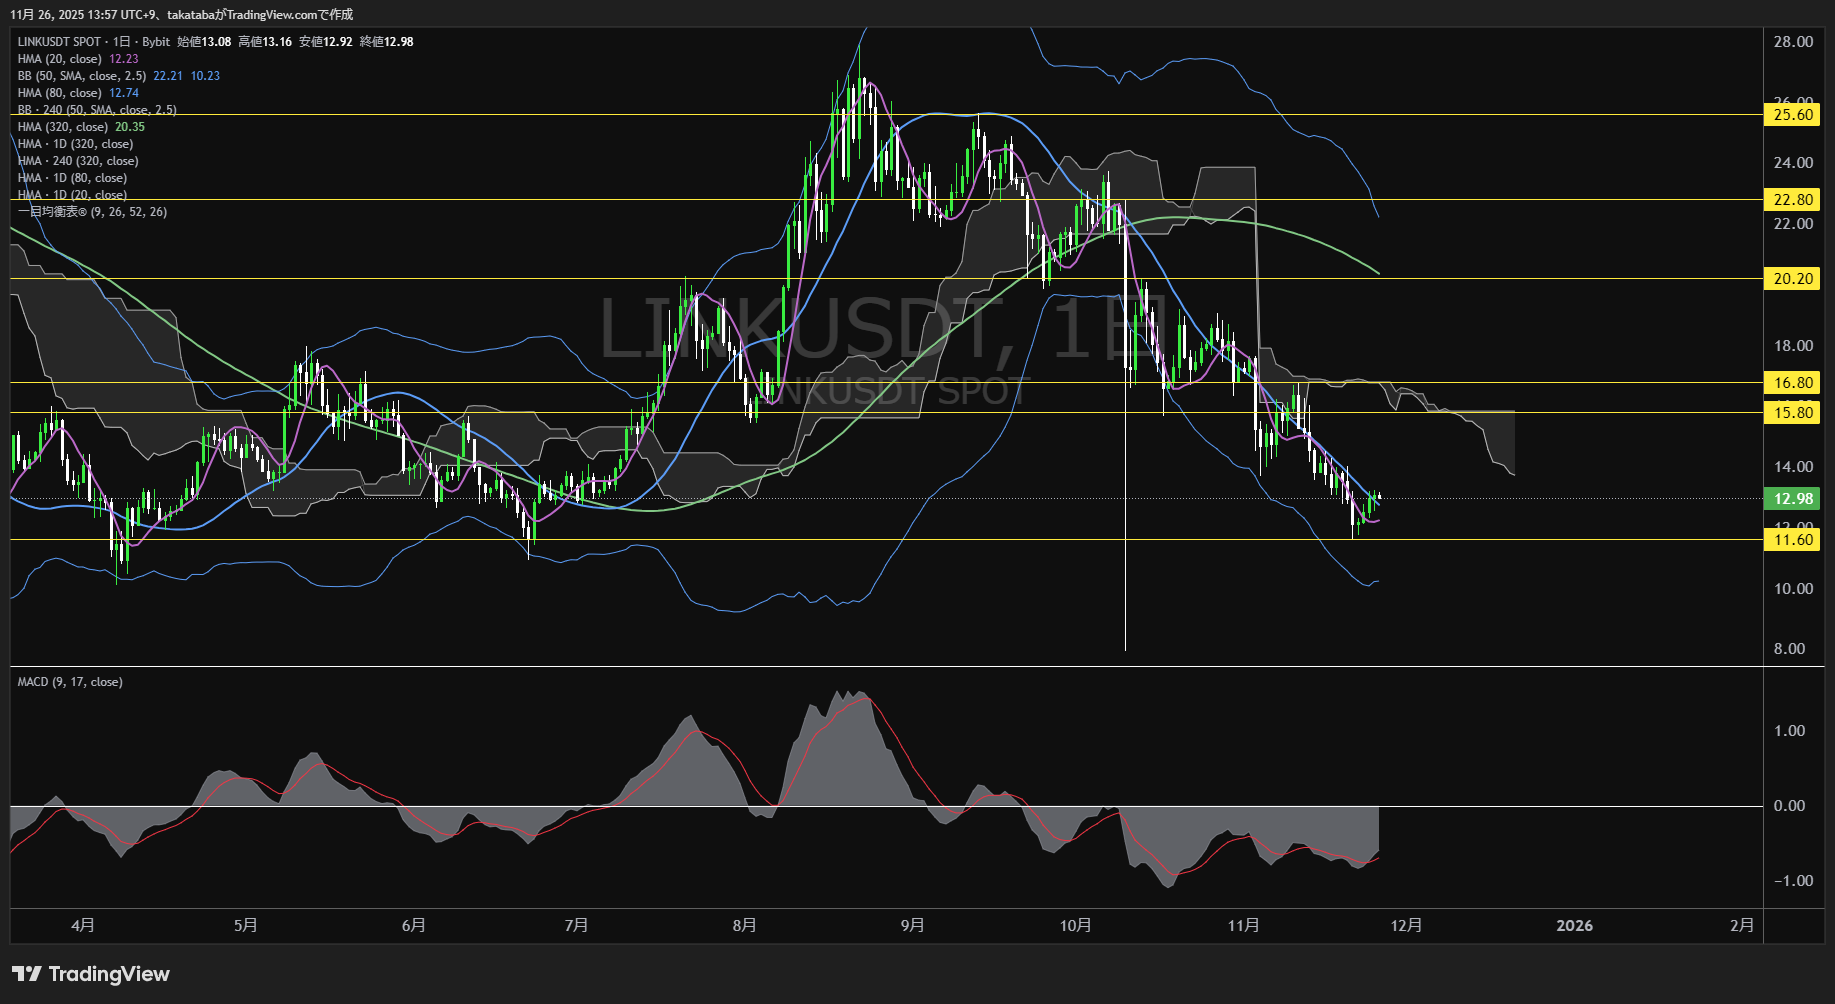Select the LINKUSDT SPOT symbol title

59,42
